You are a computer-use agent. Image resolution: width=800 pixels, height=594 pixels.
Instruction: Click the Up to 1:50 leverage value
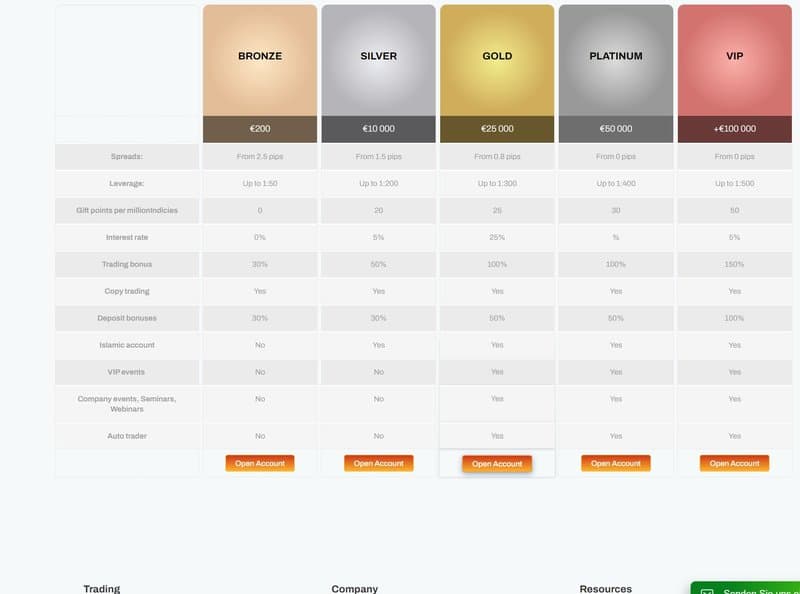[x=260, y=184]
